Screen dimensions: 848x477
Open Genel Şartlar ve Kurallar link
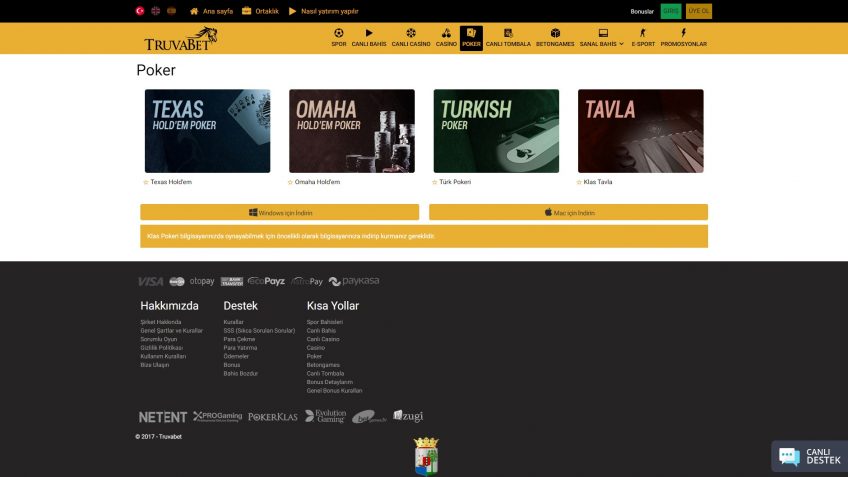[x=171, y=331]
